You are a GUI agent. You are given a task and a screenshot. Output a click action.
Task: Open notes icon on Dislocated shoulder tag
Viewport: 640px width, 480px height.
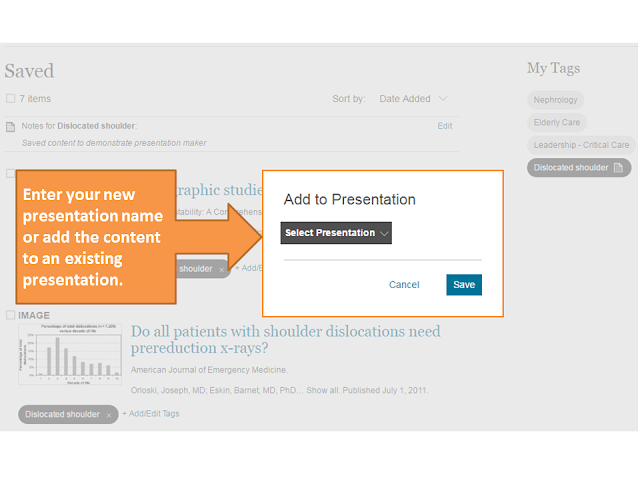[618, 168]
